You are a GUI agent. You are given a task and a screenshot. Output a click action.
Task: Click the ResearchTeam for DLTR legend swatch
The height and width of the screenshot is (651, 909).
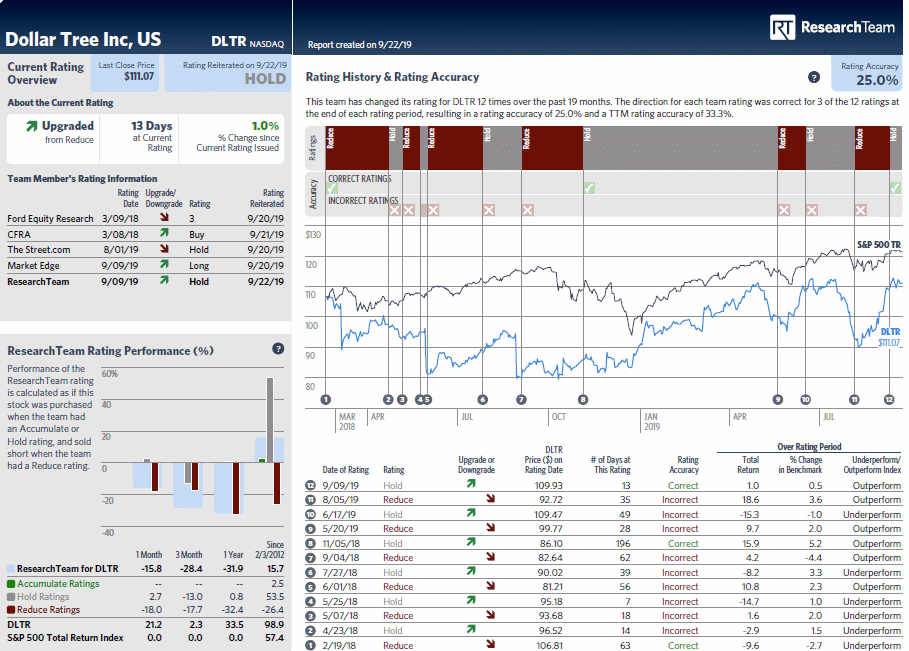coord(11,569)
